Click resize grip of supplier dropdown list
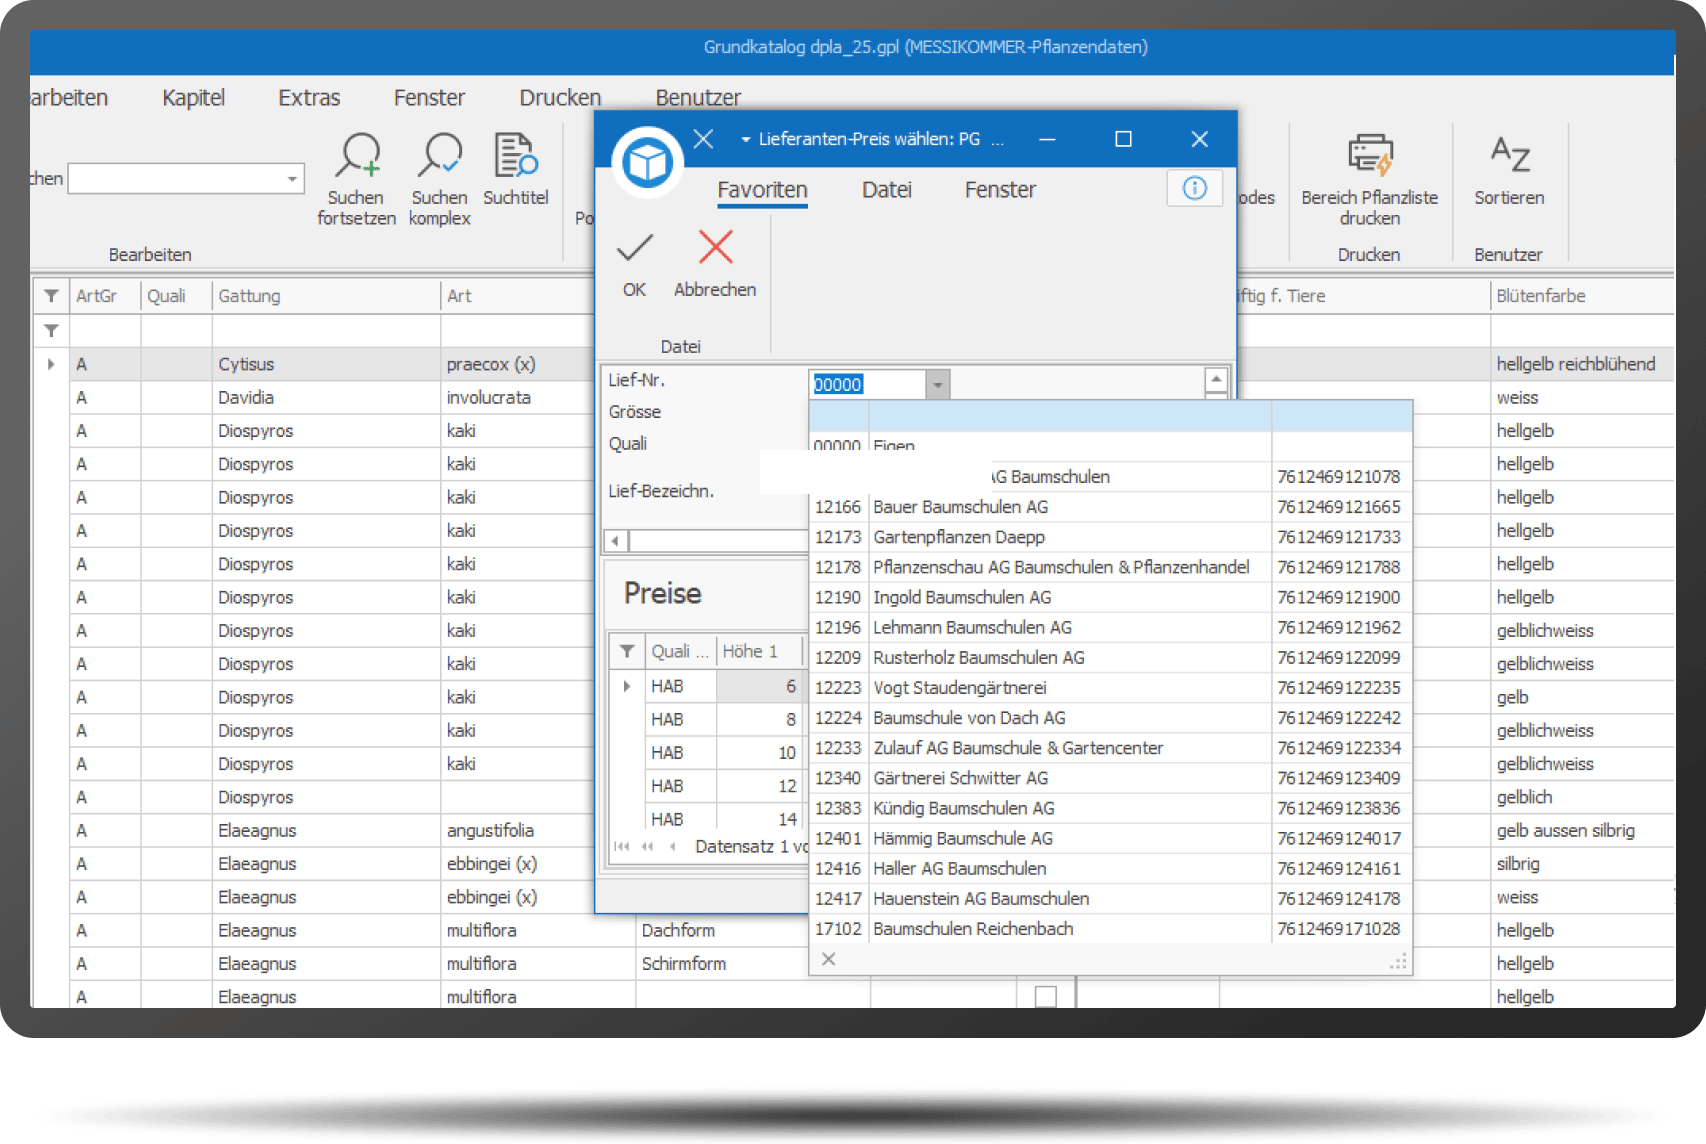The height and width of the screenshot is (1144, 1706). tap(1399, 961)
